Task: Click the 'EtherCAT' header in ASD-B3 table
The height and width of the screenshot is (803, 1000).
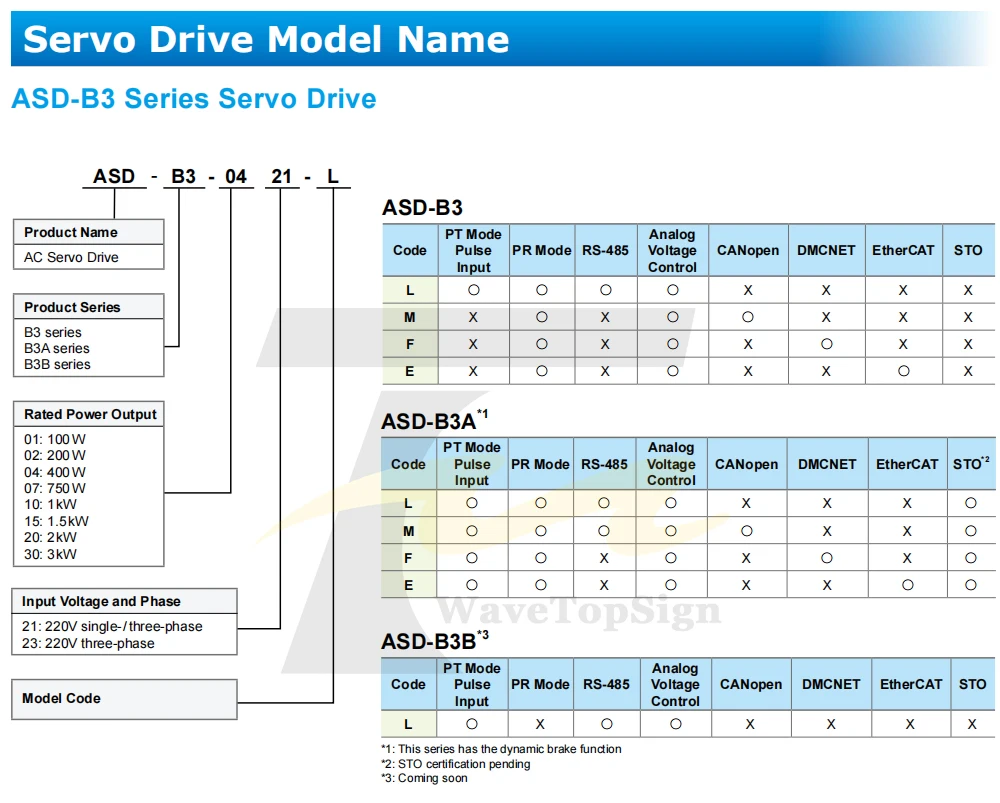Action: pyautogui.click(x=903, y=250)
